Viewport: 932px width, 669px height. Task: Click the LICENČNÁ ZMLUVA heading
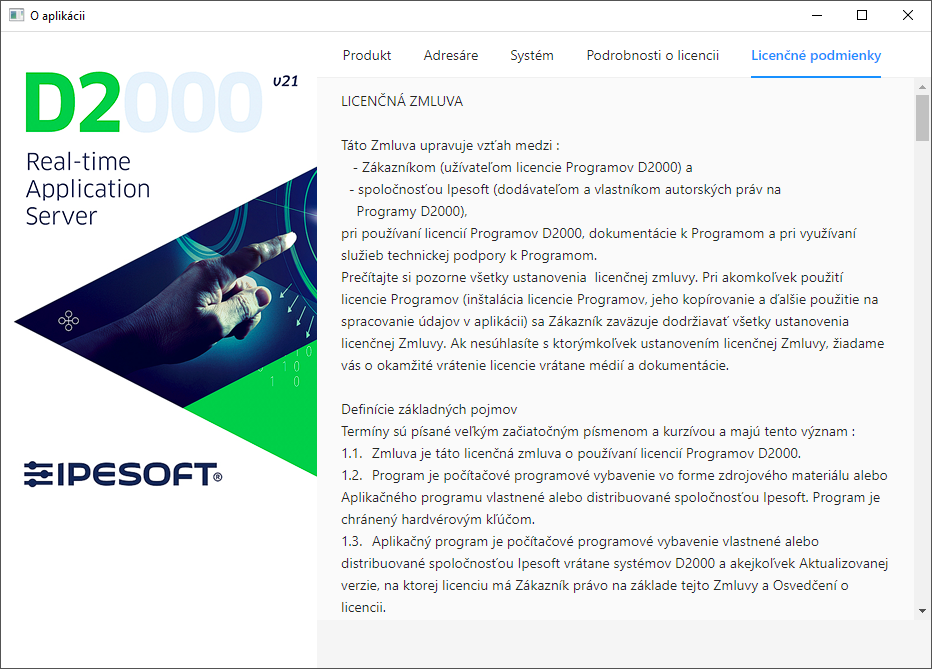[x=402, y=101]
